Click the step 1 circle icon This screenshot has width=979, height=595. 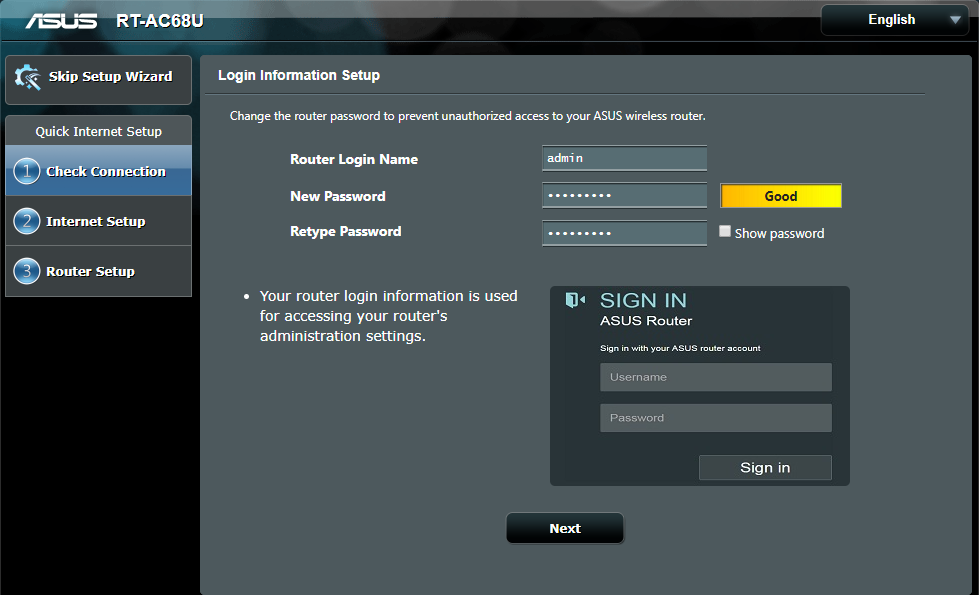[27, 171]
